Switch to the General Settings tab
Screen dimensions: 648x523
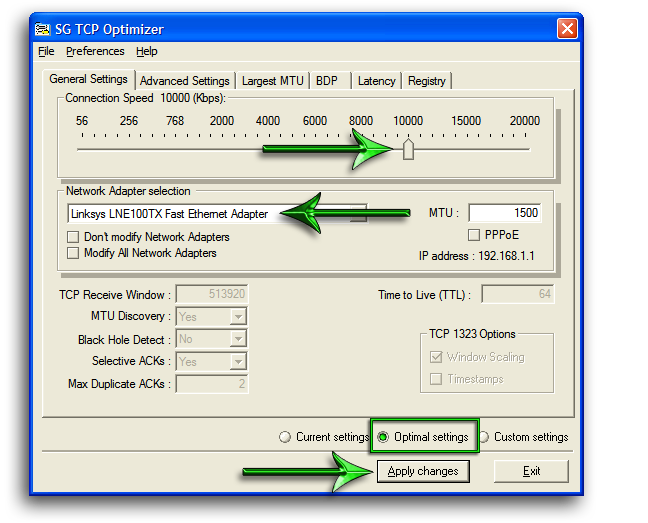point(88,79)
